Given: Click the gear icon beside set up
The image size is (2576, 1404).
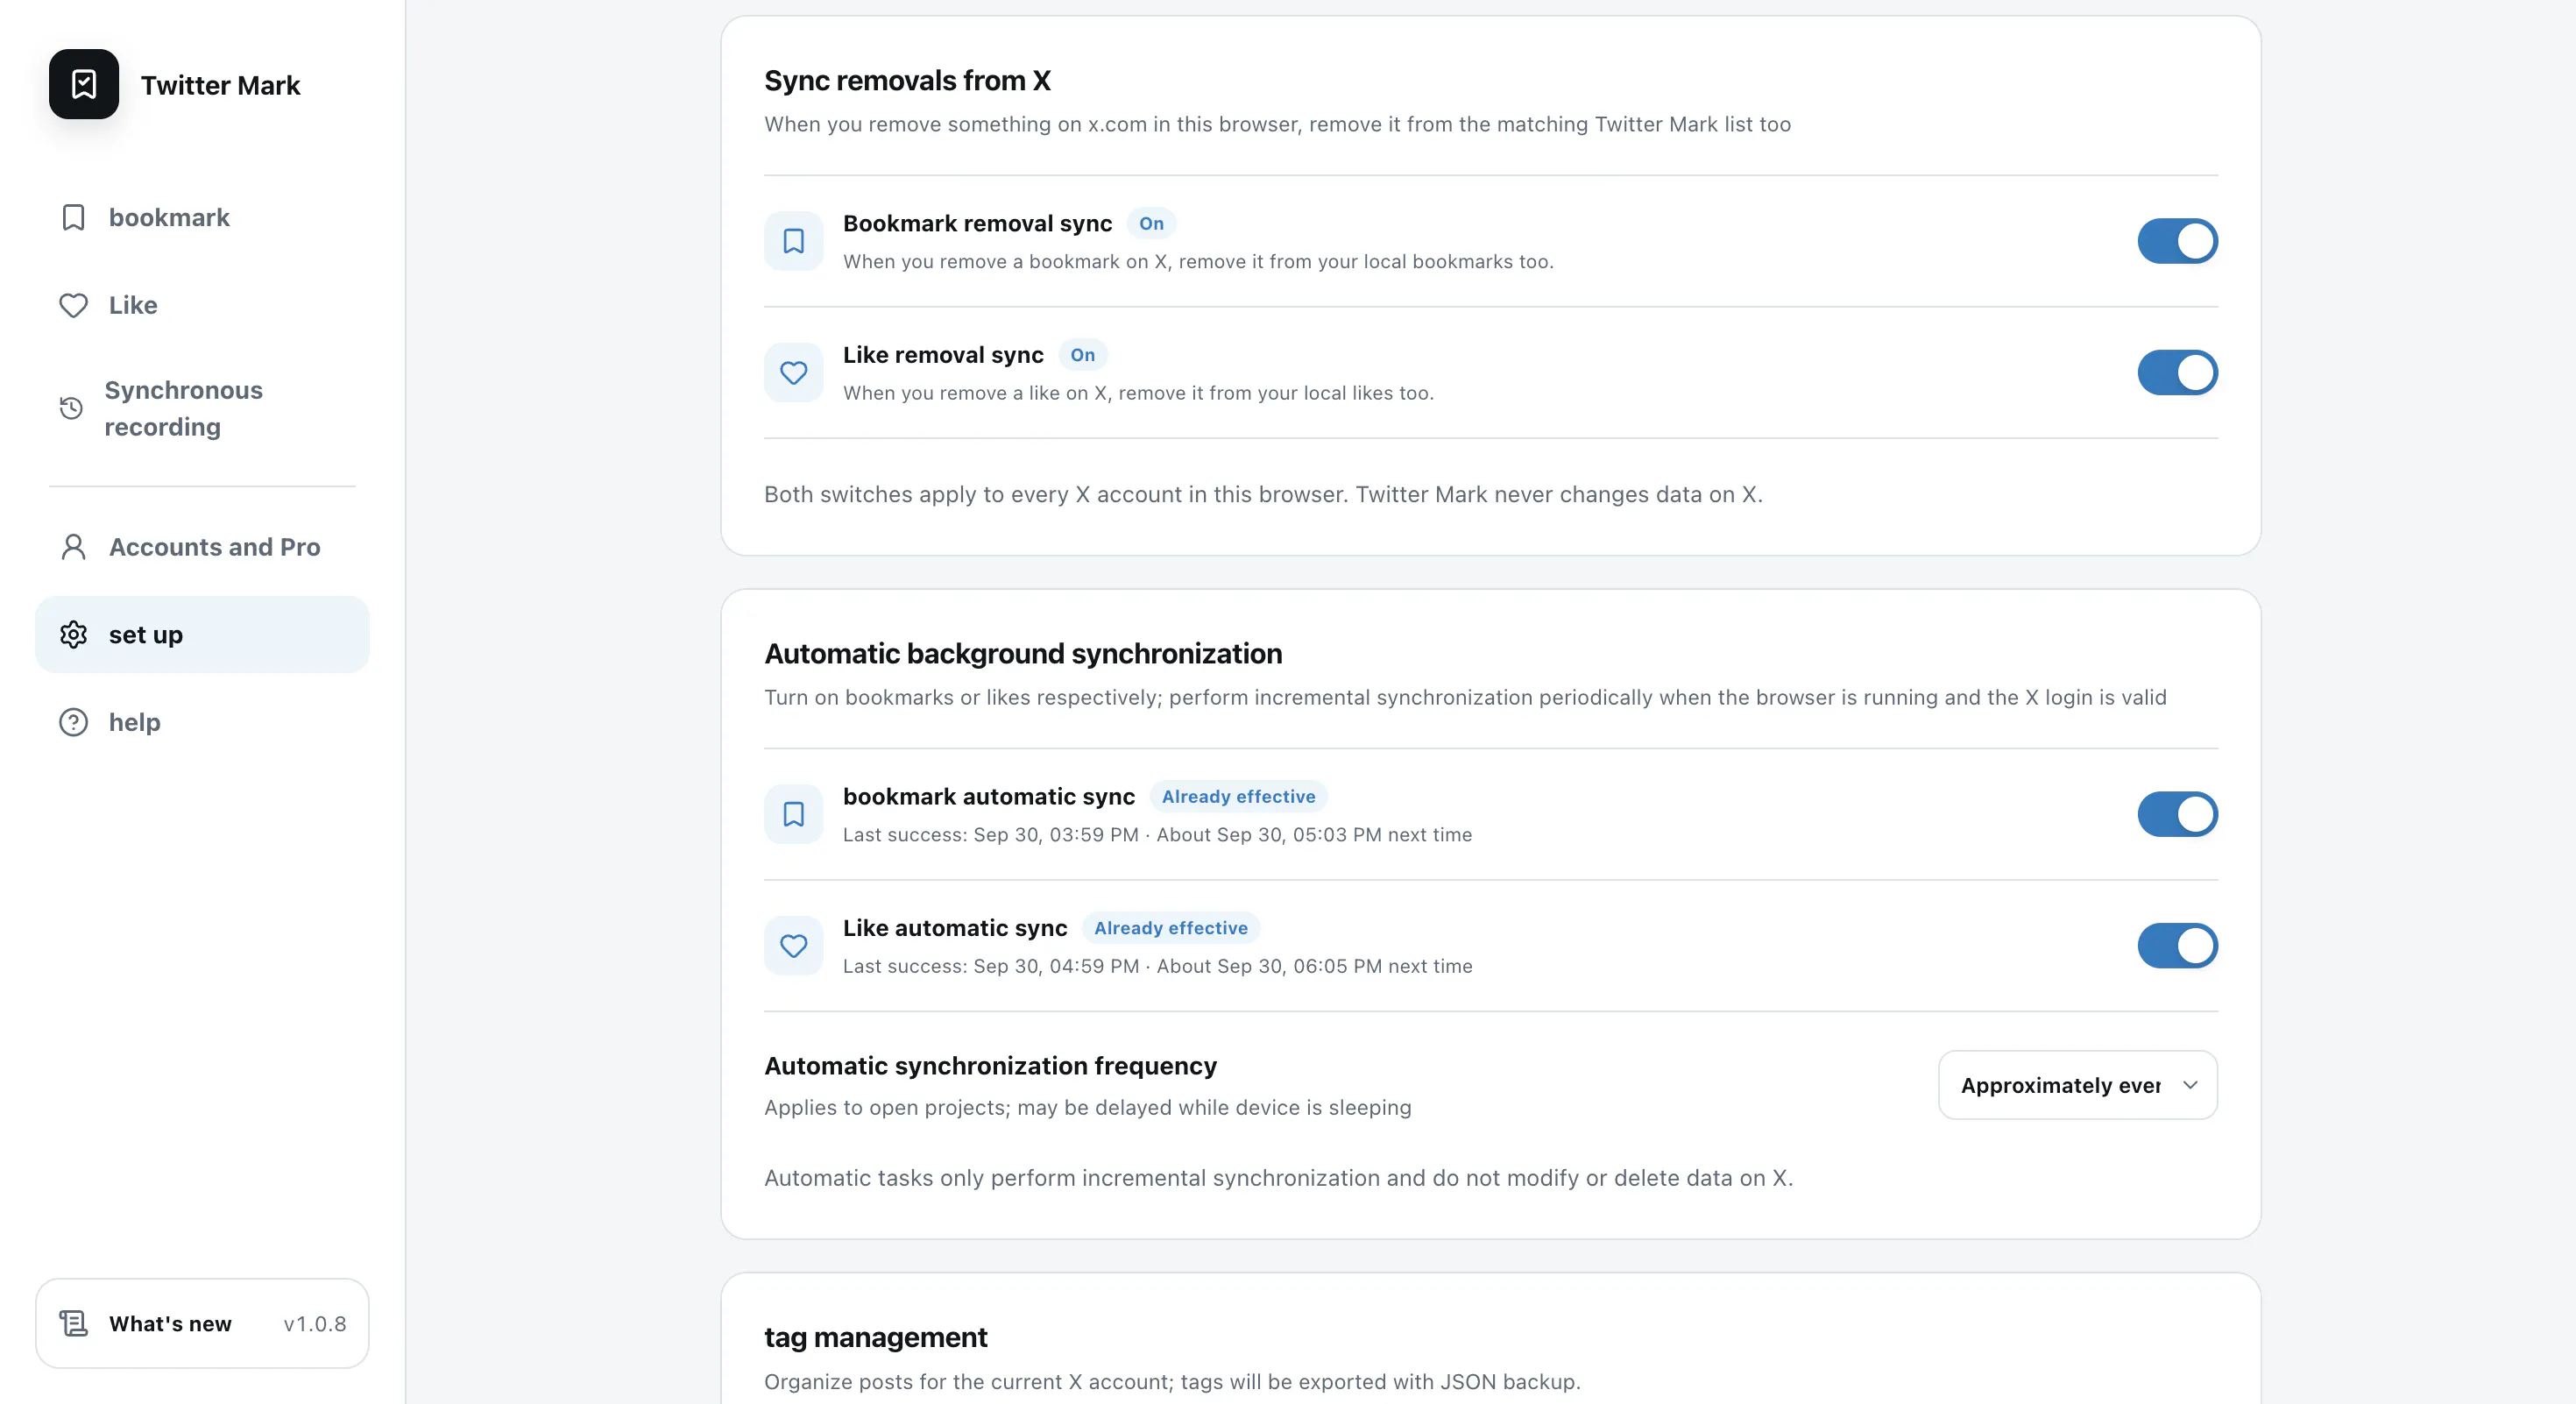Looking at the screenshot, I should click(73, 634).
